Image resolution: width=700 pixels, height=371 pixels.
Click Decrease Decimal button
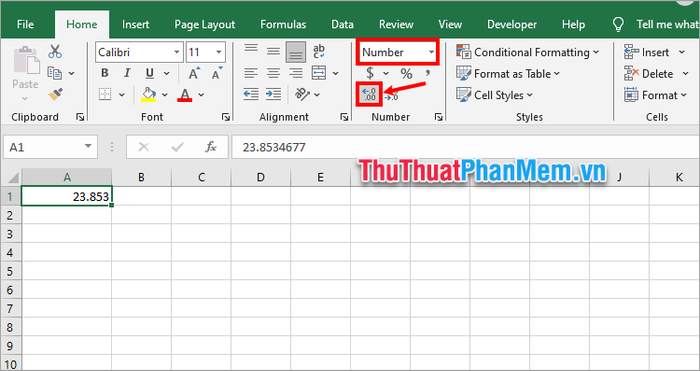[392, 95]
